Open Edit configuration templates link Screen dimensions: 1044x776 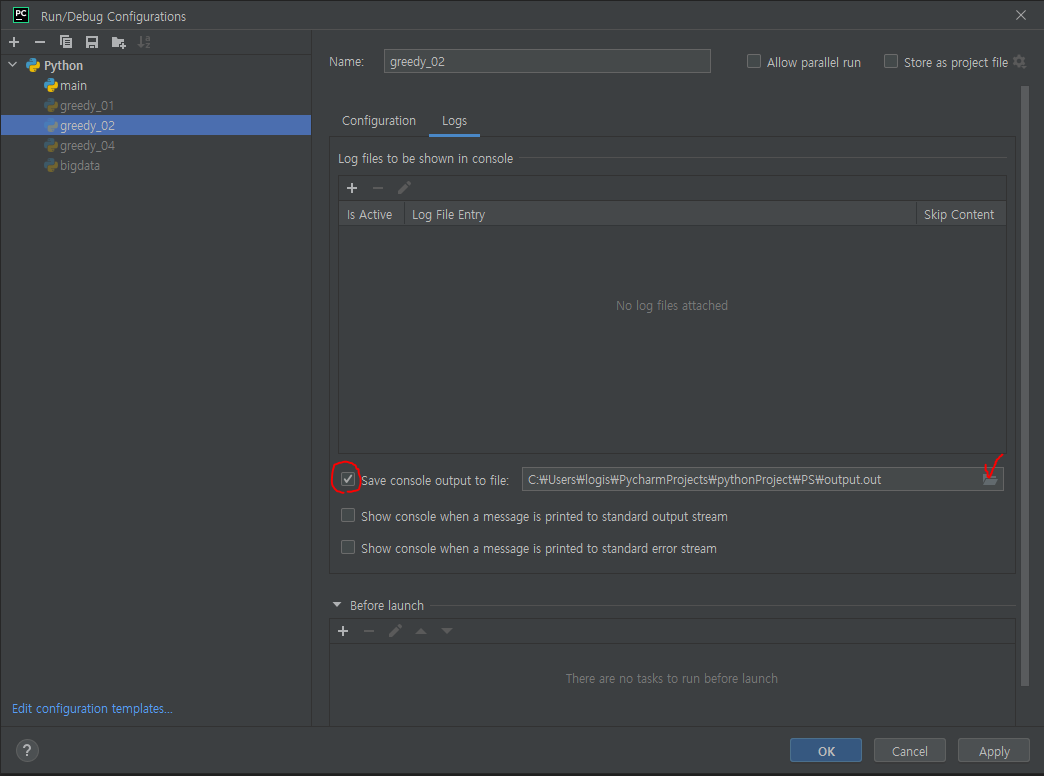92,709
